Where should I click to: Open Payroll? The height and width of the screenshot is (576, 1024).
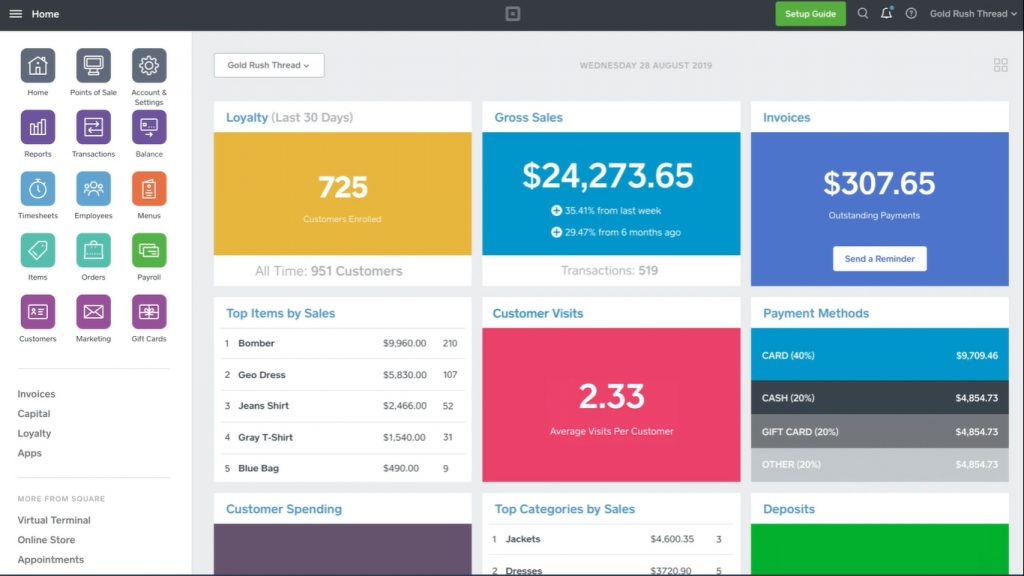pyautogui.click(x=148, y=252)
